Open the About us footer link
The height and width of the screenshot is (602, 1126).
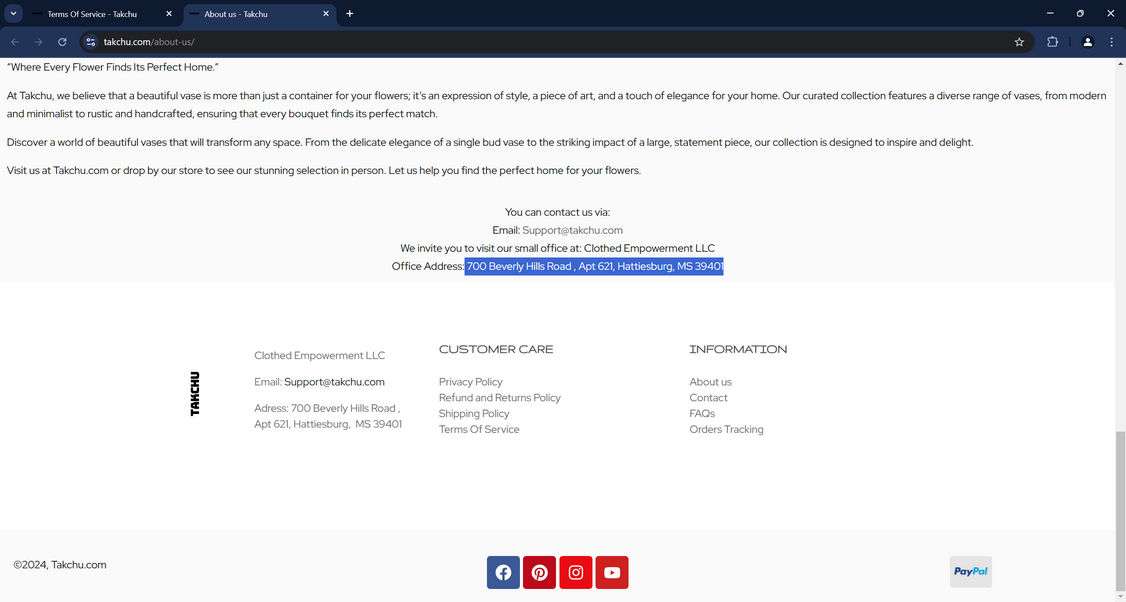click(x=710, y=382)
